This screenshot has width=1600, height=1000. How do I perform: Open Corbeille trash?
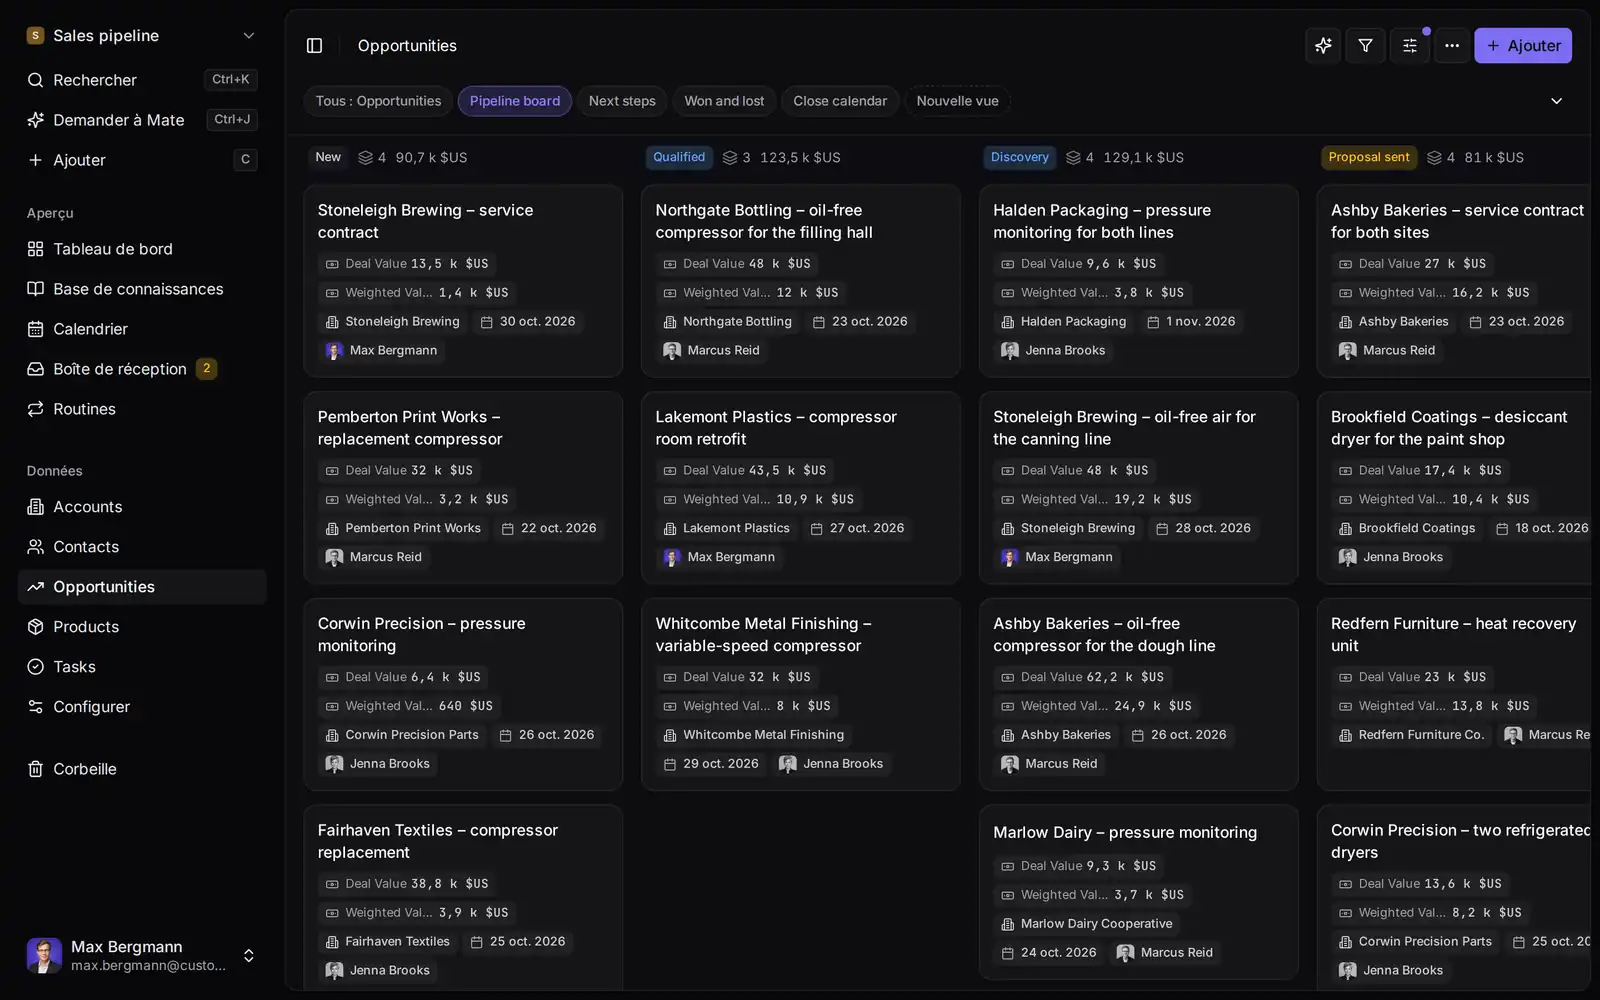(142, 769)
